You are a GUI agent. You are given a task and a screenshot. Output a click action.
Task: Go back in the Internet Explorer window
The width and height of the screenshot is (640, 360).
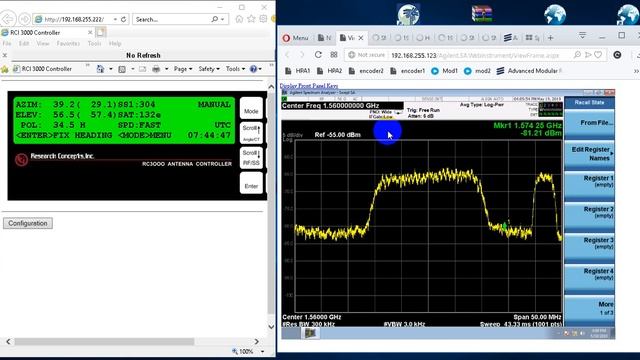(x=8, y=19)
